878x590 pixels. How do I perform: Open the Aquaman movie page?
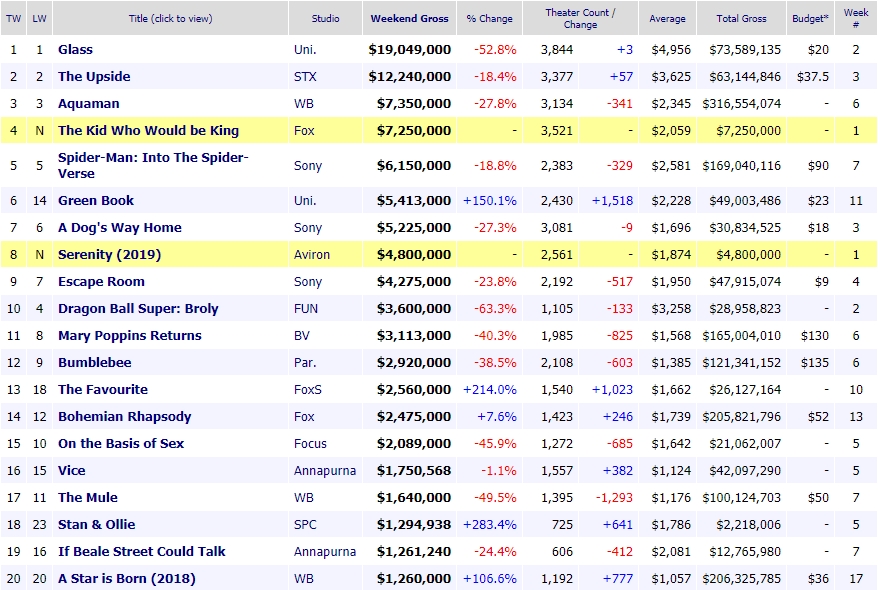88,104
